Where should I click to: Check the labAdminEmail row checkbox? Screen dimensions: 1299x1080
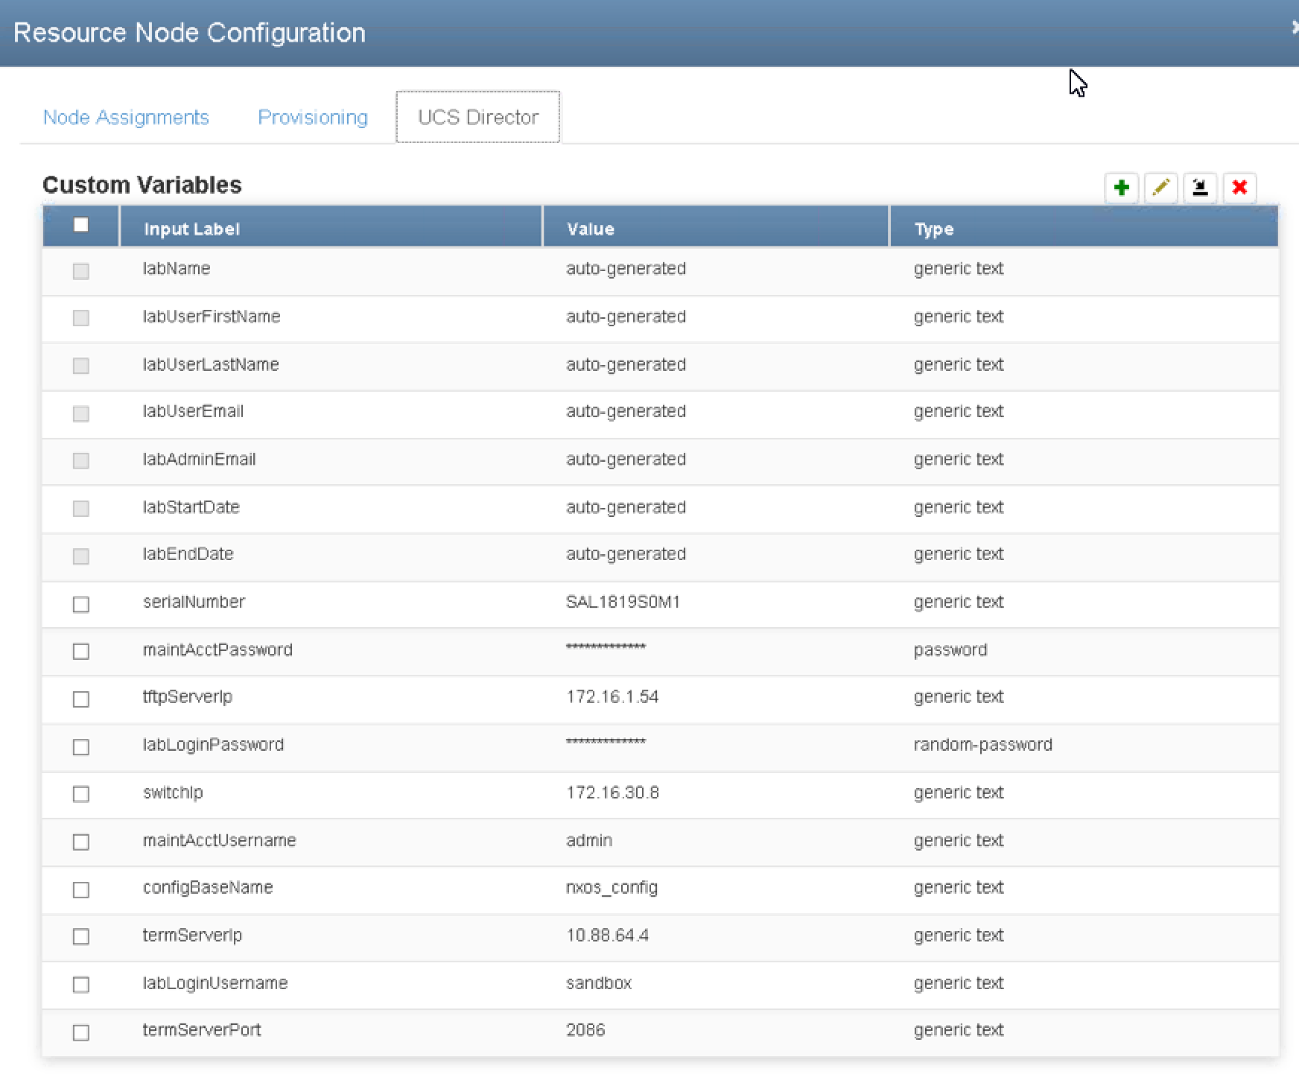pos(81,461)
